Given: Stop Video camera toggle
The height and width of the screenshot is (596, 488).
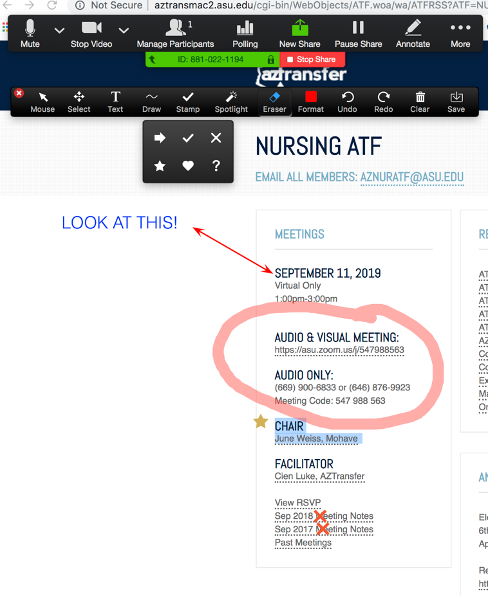Looking at the screenshot, I should (x=91, y=34).
